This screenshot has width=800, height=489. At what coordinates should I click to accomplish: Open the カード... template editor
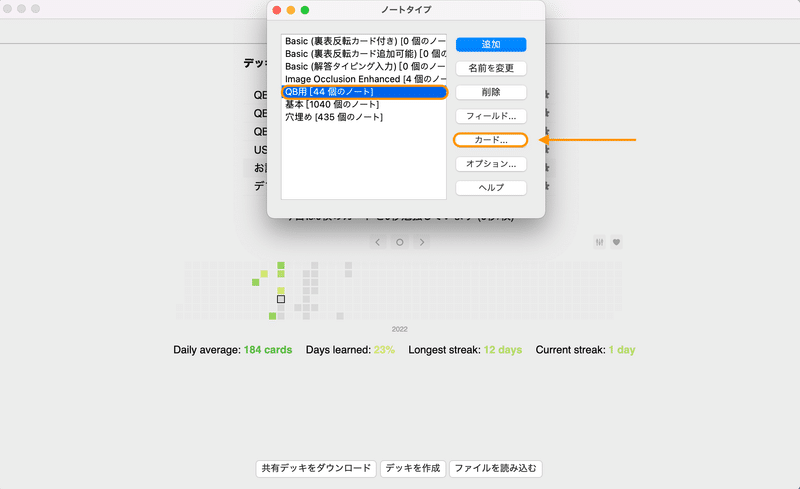tap(491, 140)
